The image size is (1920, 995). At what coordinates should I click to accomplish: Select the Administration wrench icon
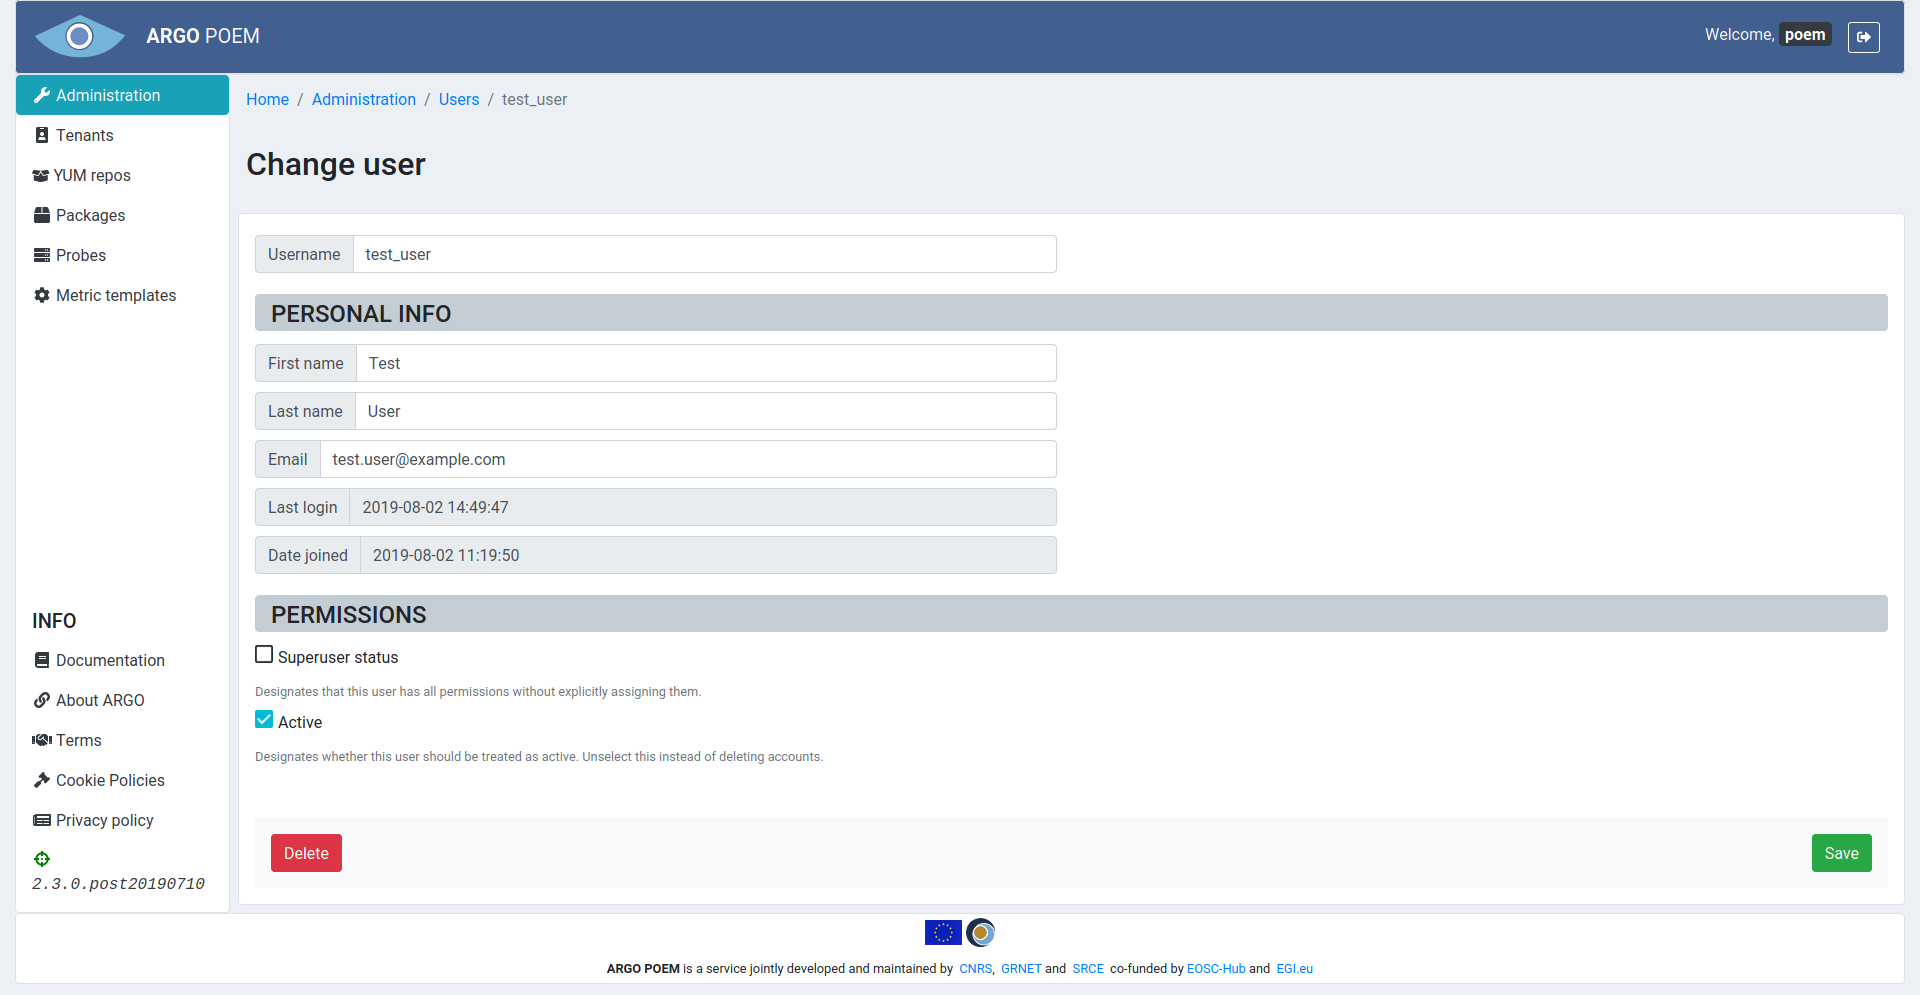(42, 94)
